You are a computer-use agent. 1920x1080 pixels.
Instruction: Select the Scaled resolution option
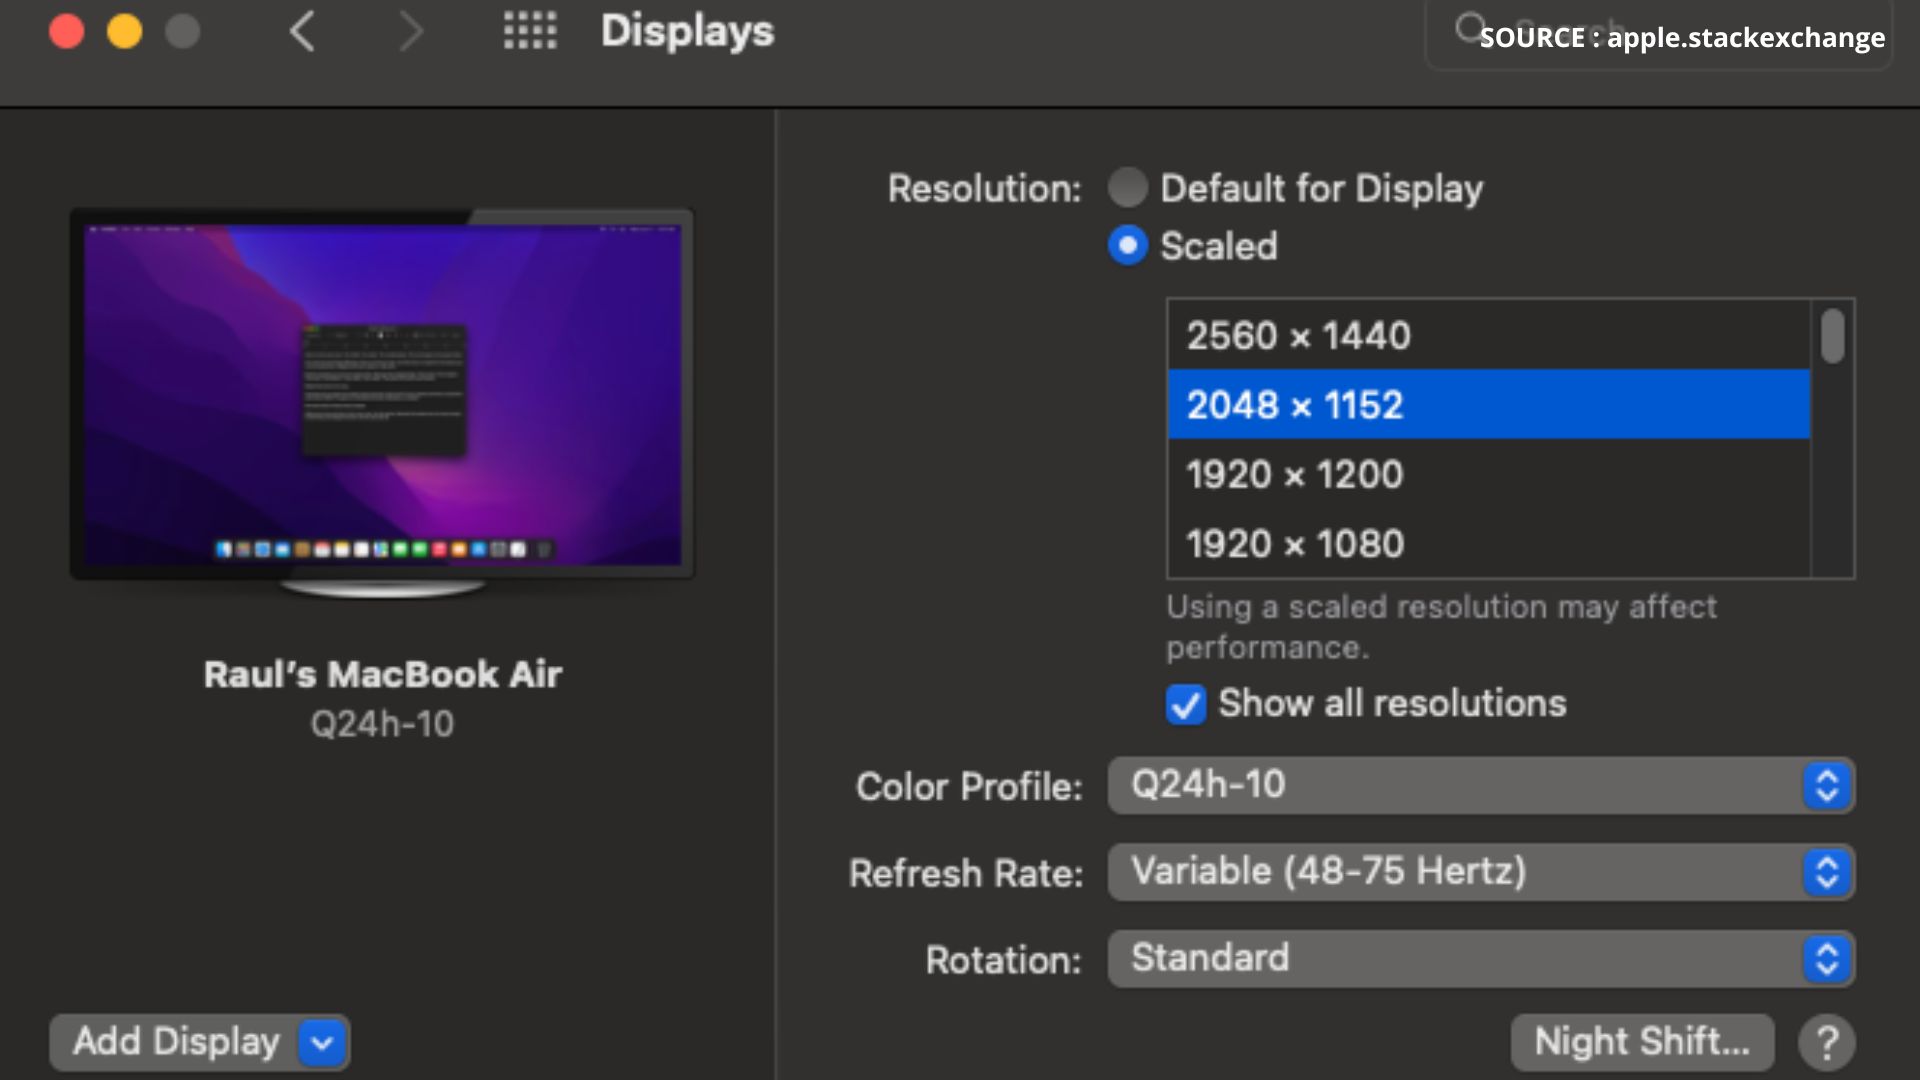1128,245
